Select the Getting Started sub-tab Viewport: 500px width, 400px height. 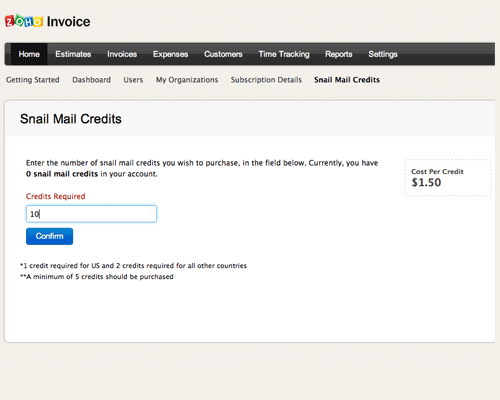coord(33,80)
